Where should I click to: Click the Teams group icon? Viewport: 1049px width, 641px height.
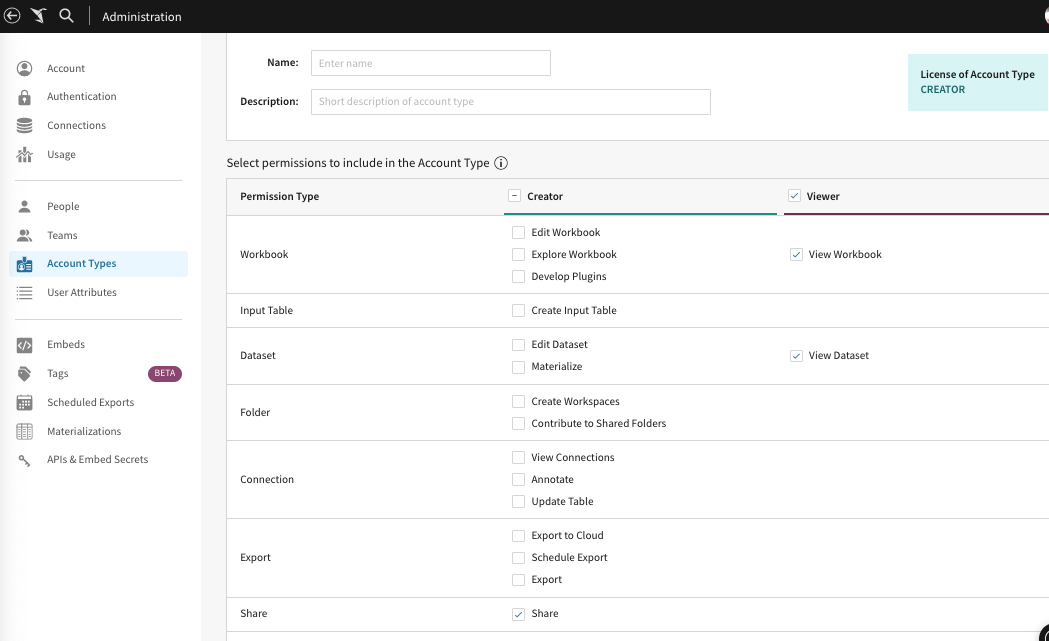(24, 236)
